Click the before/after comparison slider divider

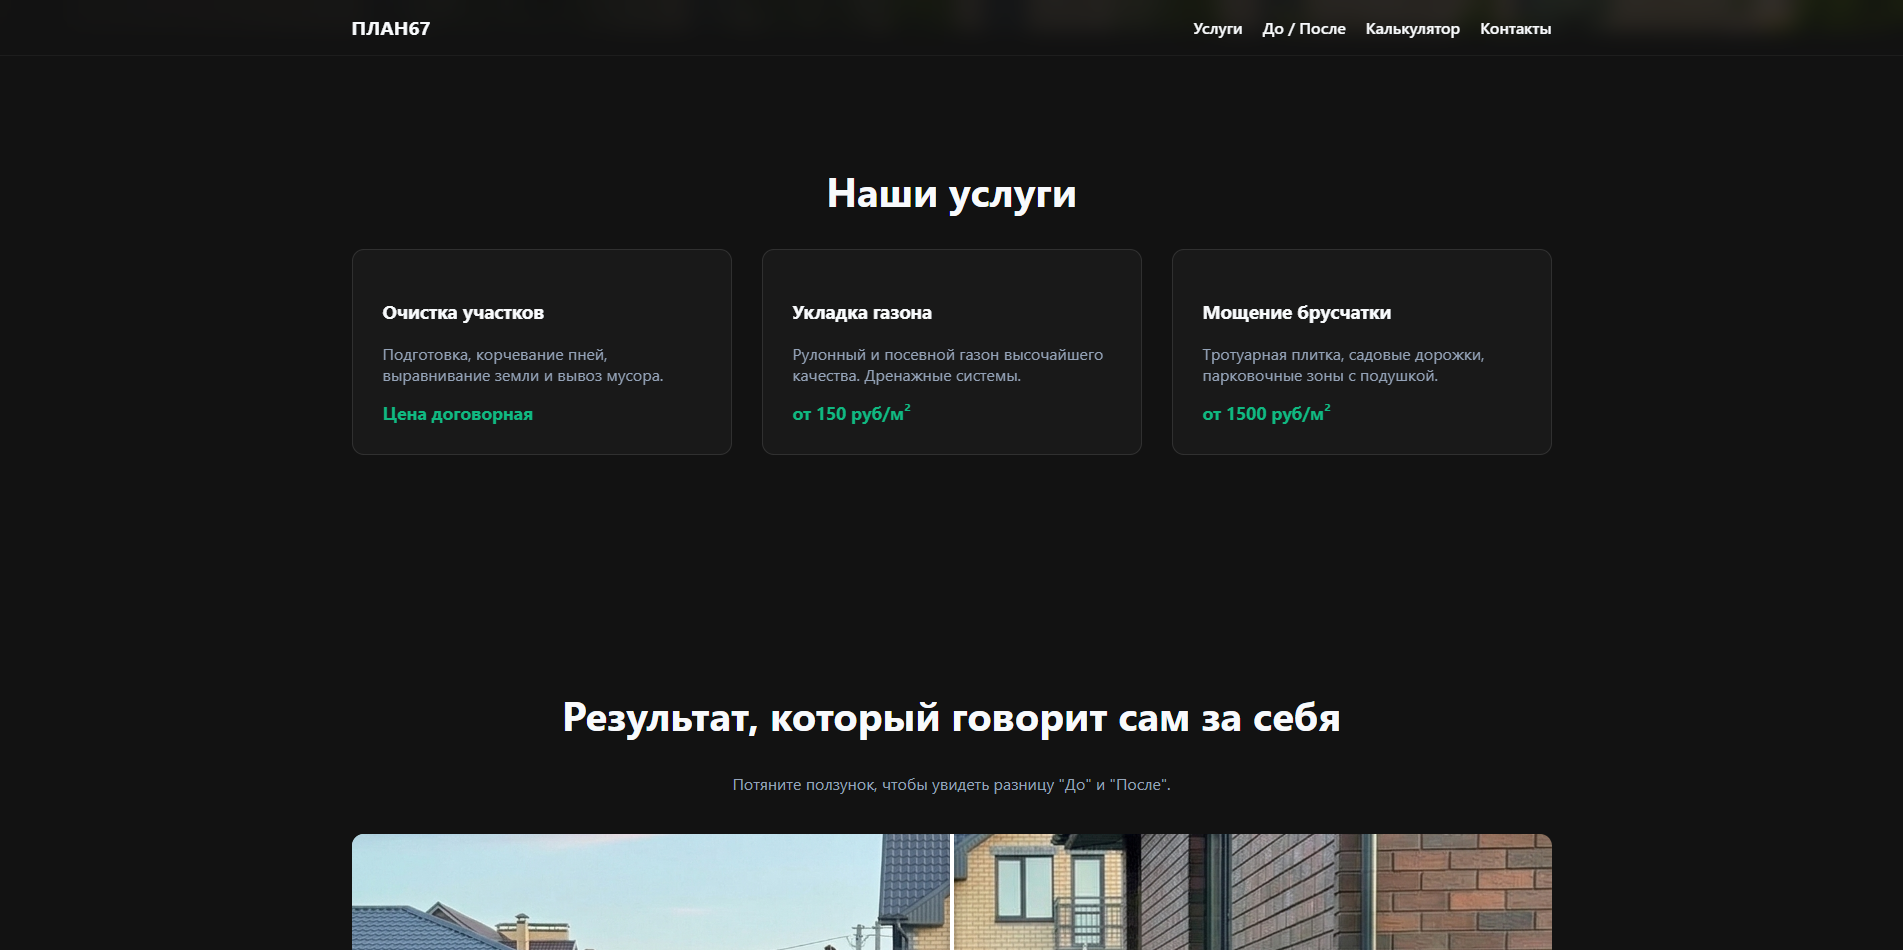point(952,892)
